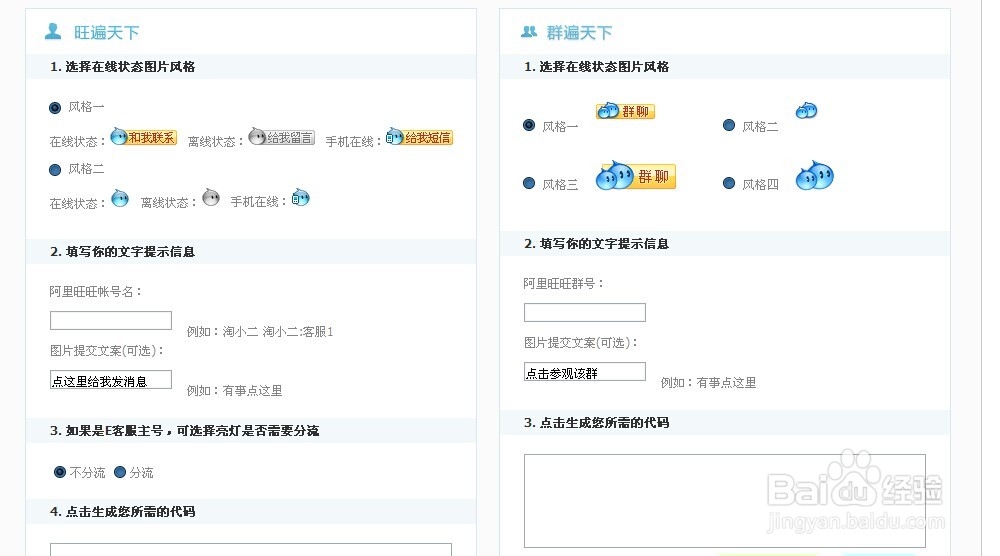
Task: Click the small blue group icon next to 风格二
Action: pos(807,110)
